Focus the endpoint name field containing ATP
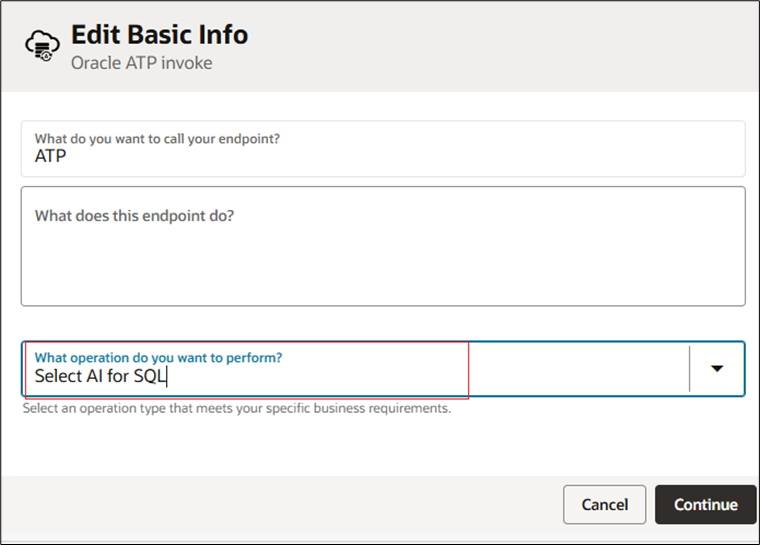Image resolution: width=760 pixels, height=545 pixels. (x=382, y=157)
